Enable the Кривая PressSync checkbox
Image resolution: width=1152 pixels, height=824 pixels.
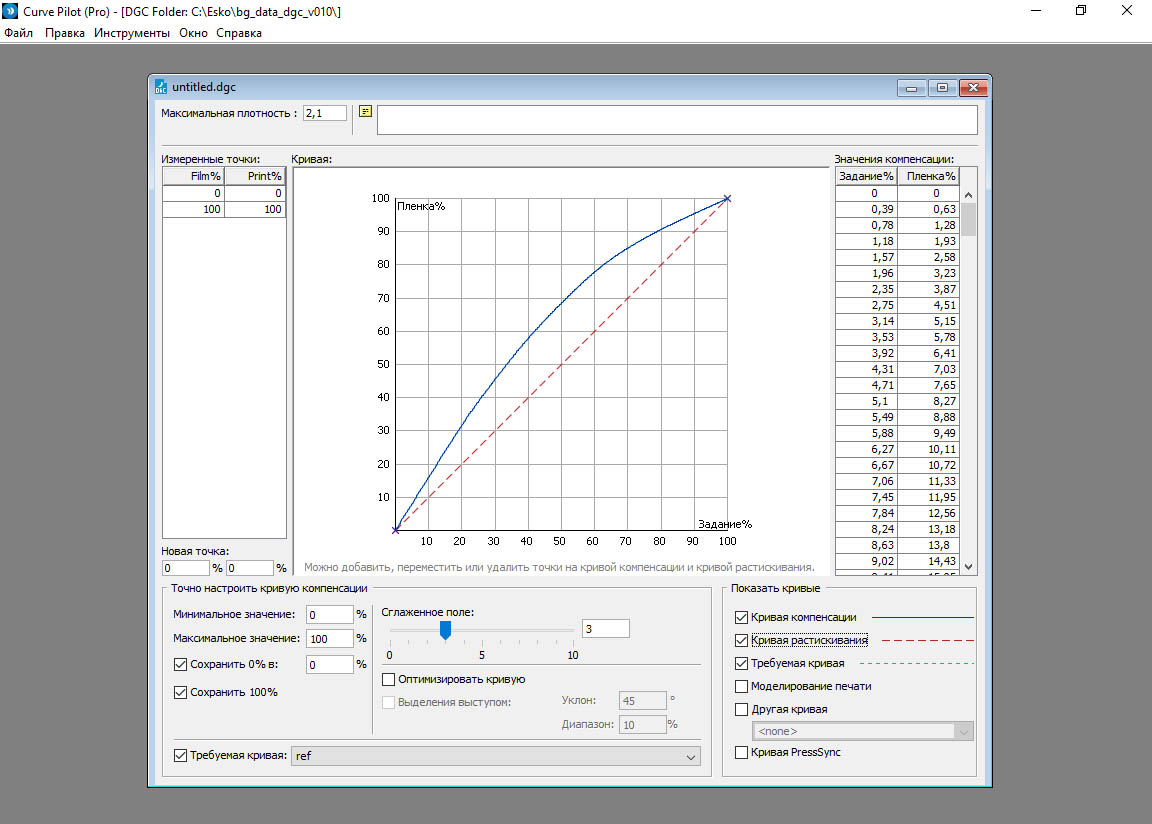[x=741, y=752]
